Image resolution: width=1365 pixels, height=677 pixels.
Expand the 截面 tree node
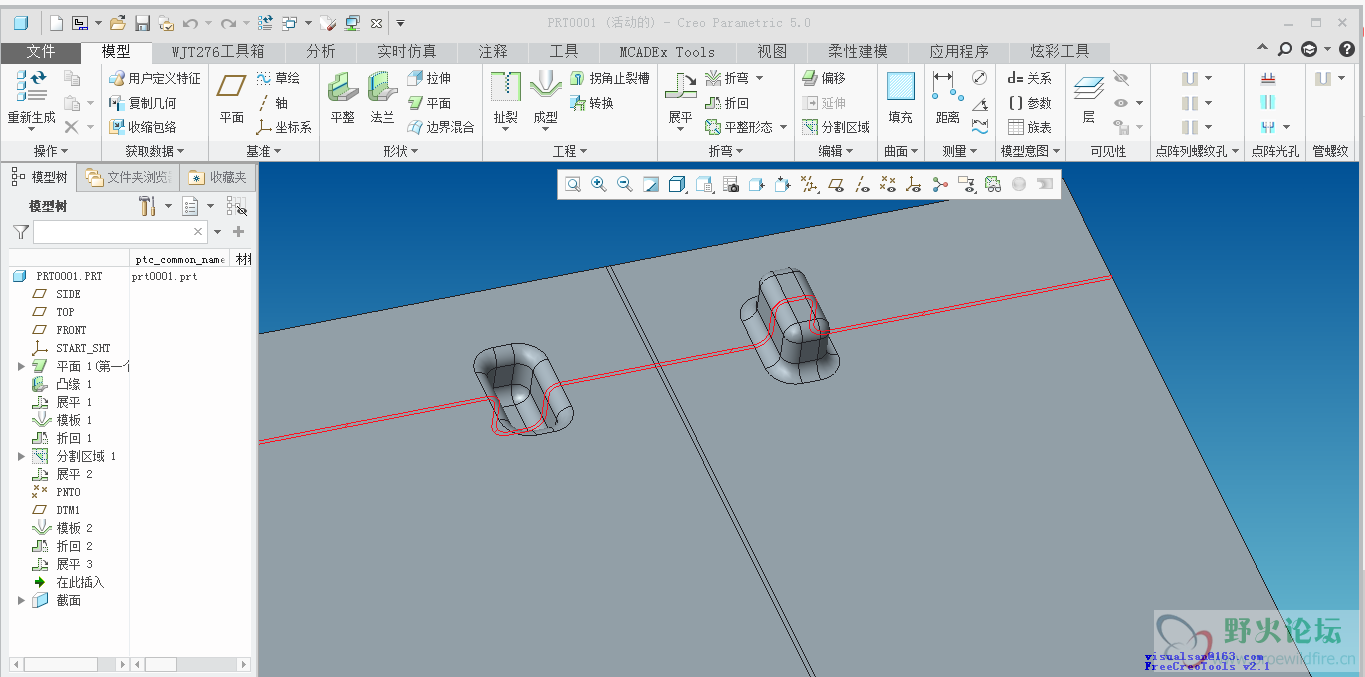coord(21,600)
